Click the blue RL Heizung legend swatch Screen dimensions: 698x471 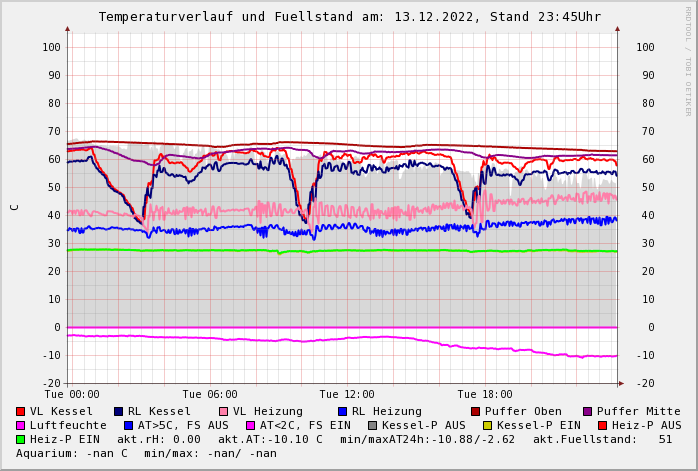click(342, 411)
